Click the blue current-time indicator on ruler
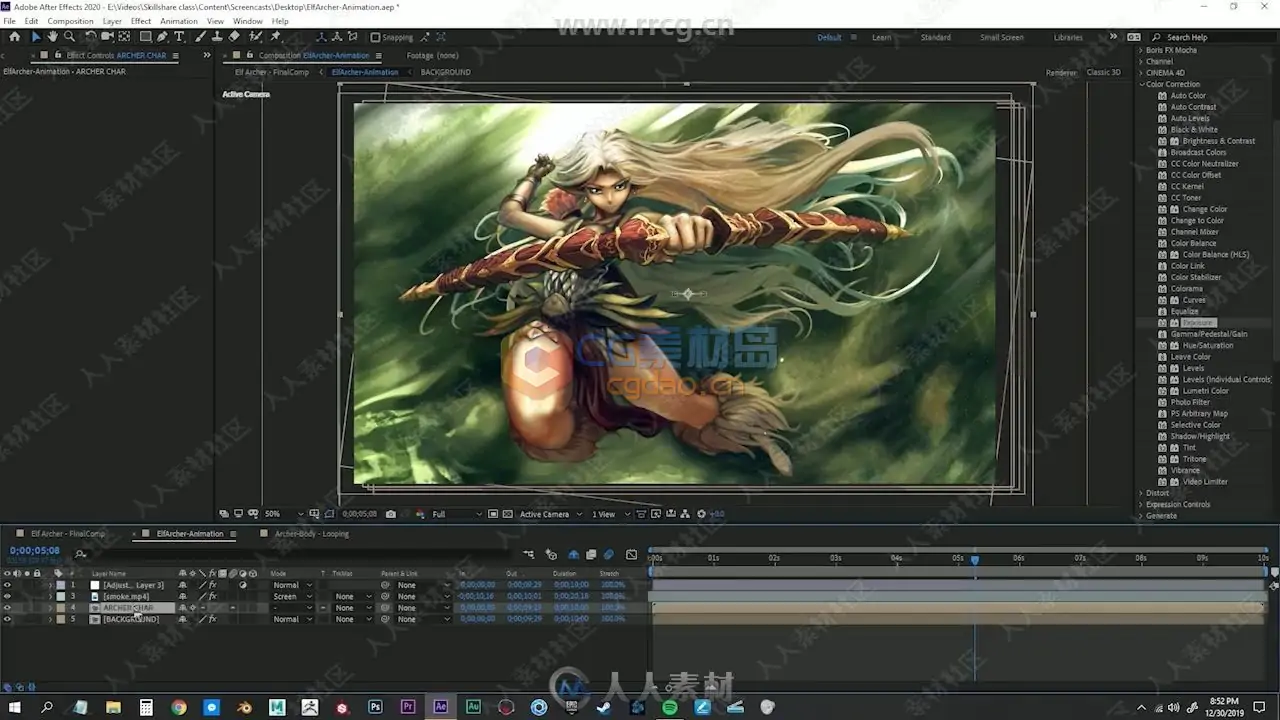Viewport: 1280px width, 720px height. (x=975, y=560)
